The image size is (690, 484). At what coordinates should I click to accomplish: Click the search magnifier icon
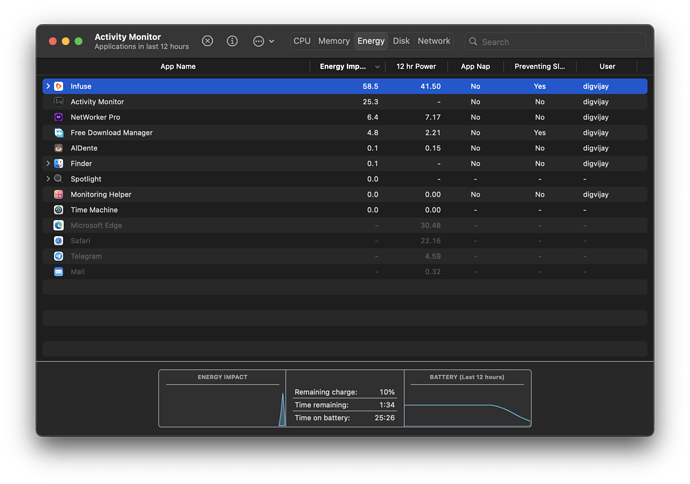pos(473,41)
